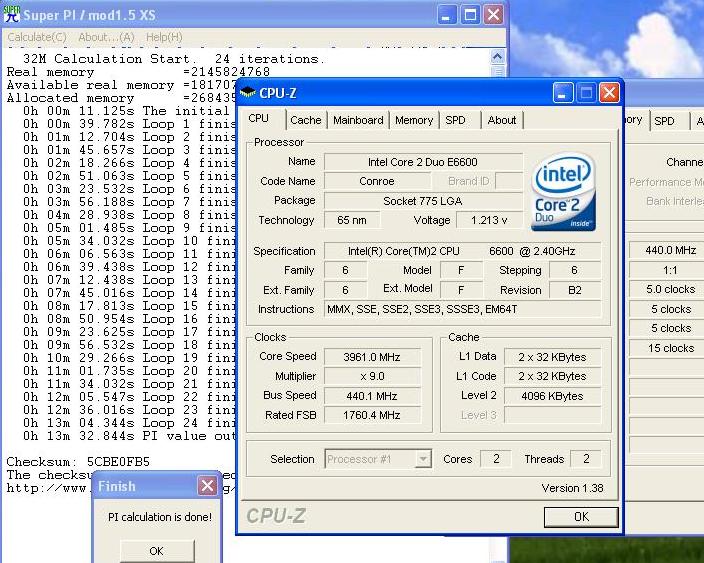
Task: Click the Cores count field
Action: [x=496, y=458]
